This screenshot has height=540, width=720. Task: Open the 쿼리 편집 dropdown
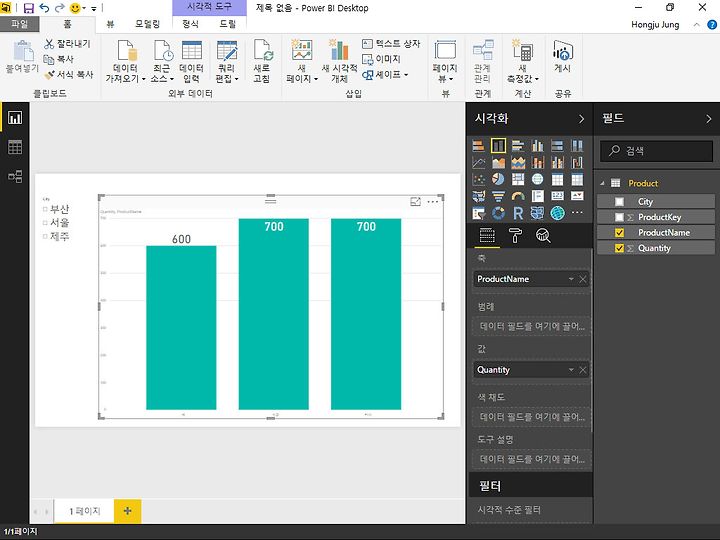(227, 62)
